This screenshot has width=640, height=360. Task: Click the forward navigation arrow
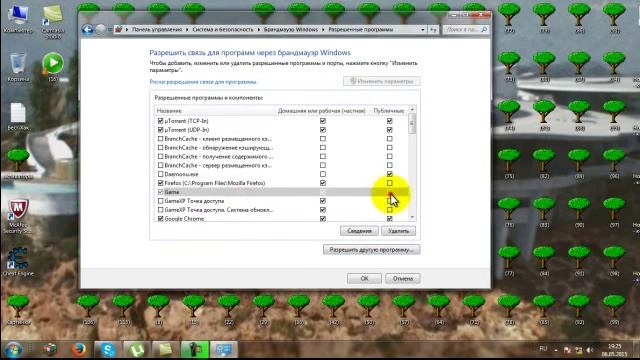[100, 29]
